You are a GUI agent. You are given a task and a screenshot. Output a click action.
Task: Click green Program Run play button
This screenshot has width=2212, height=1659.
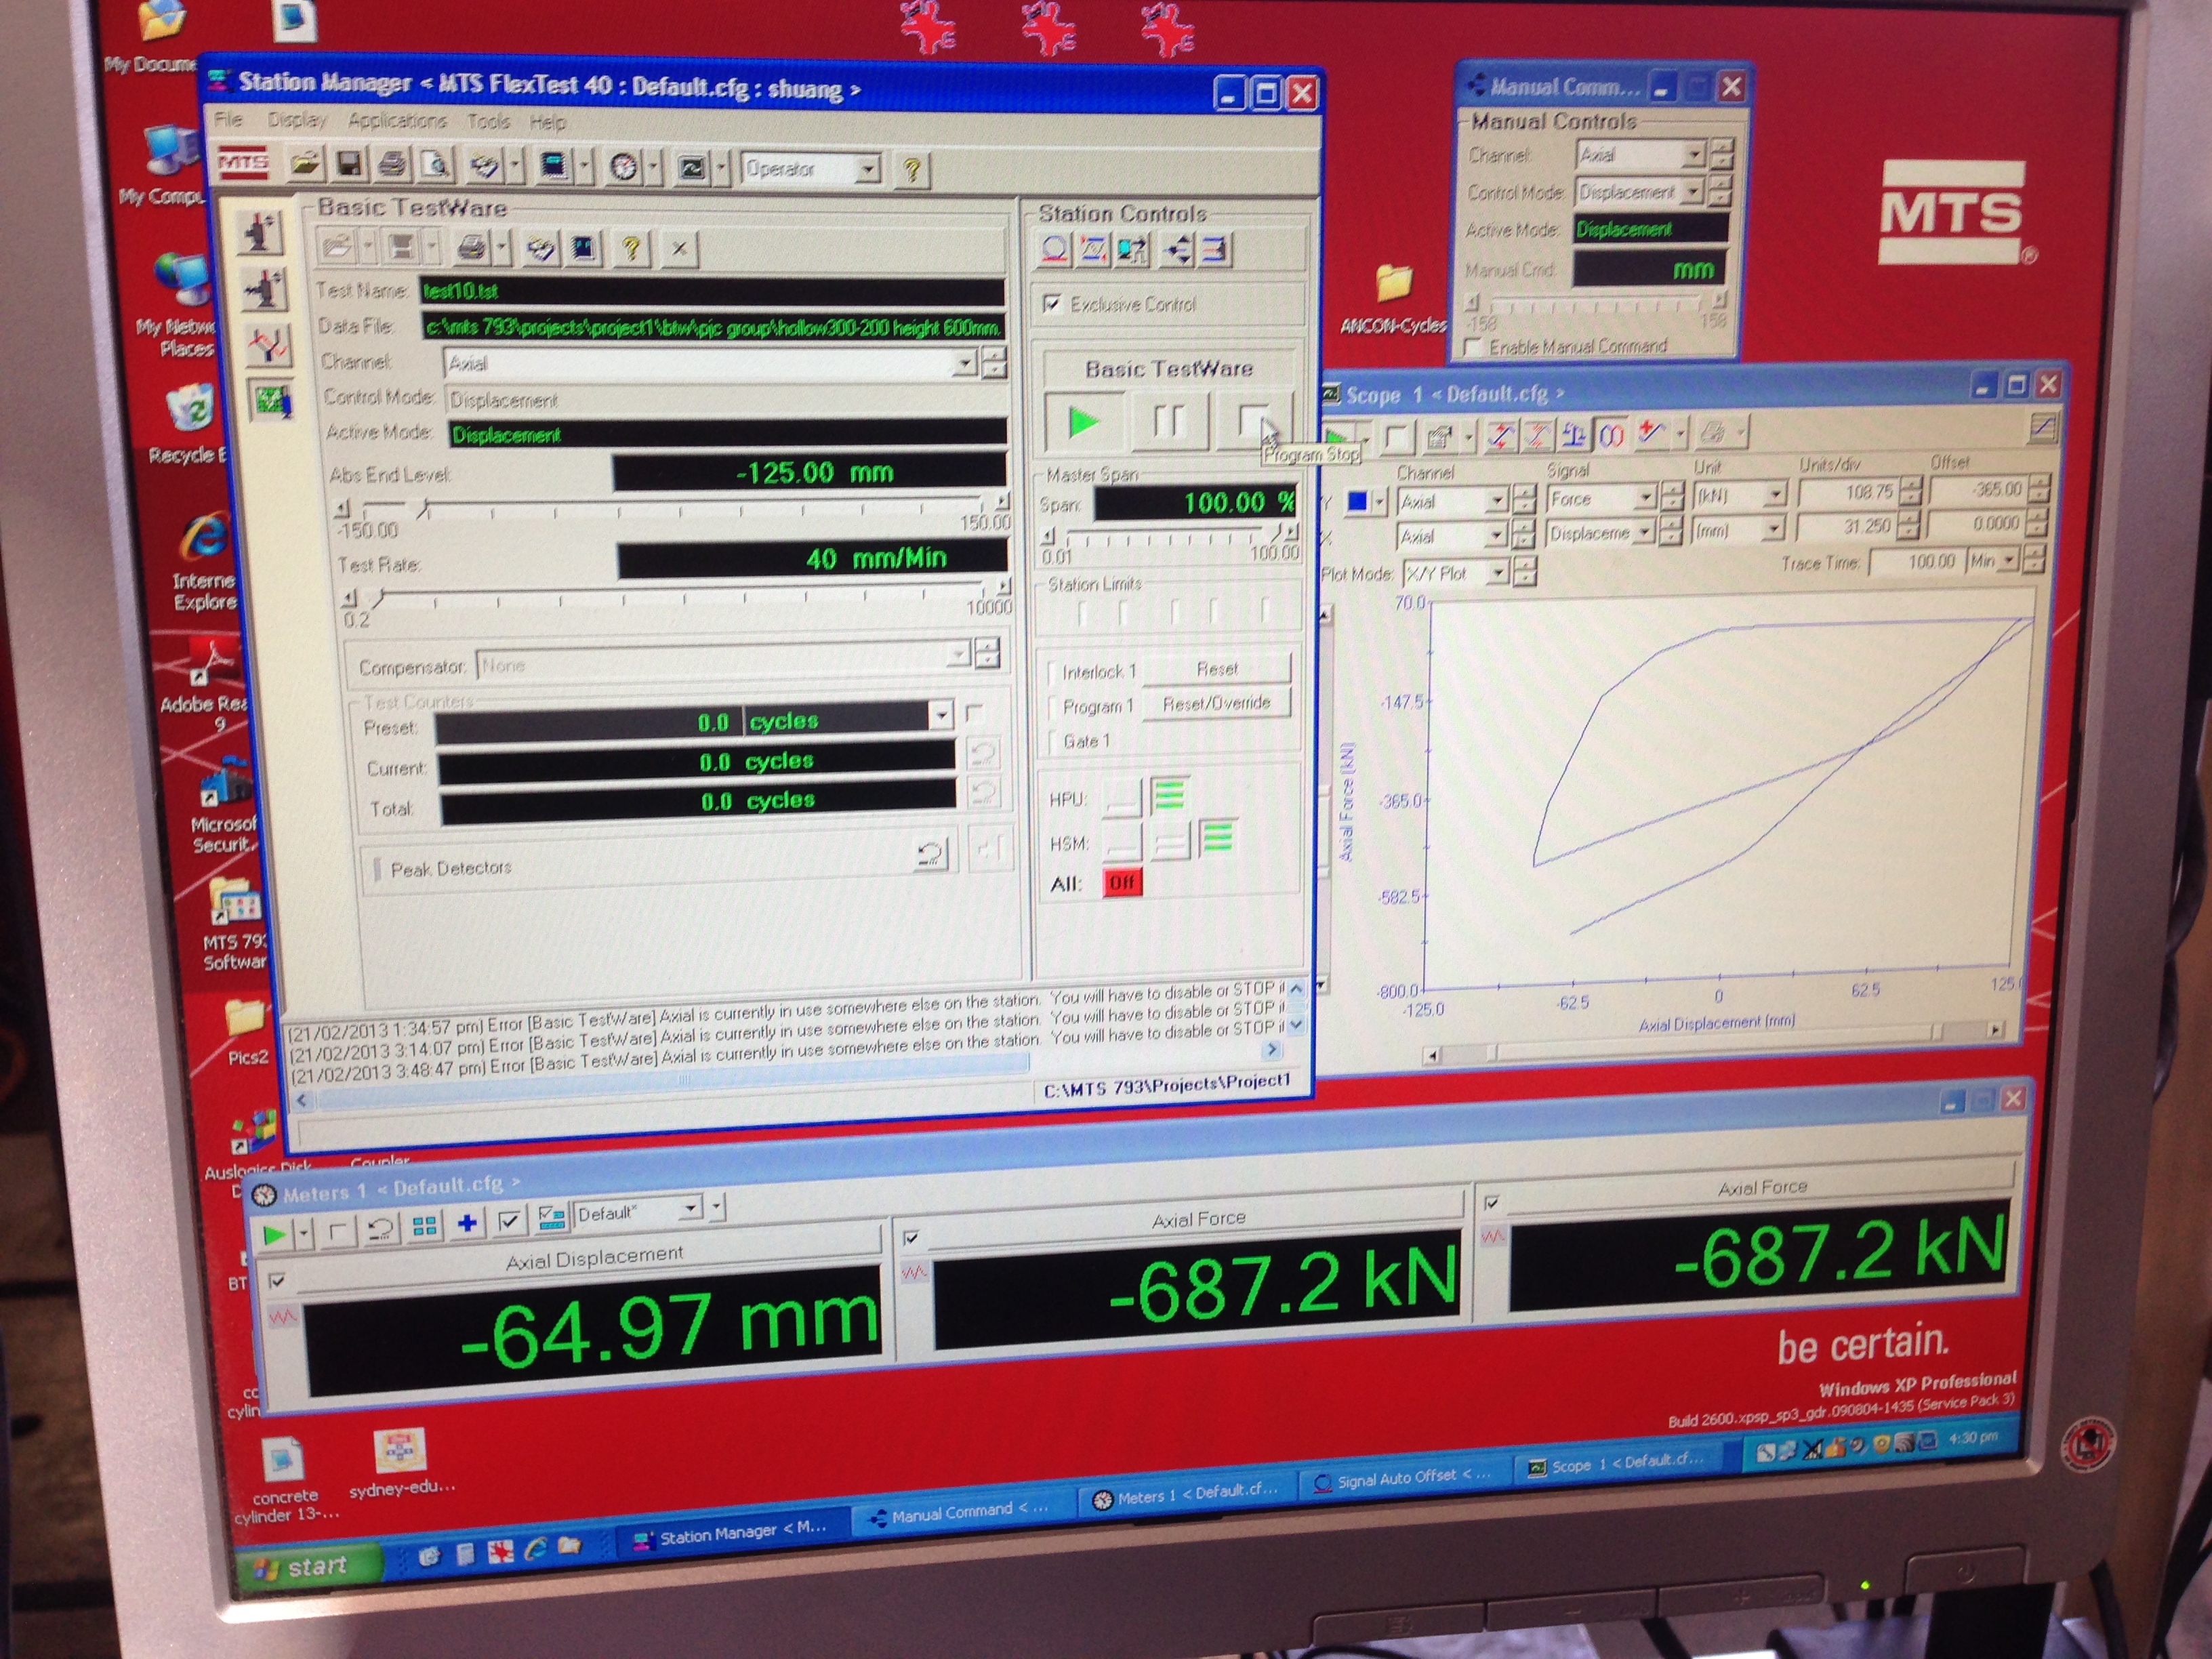pyautogui.click(x=1083, y=422)
